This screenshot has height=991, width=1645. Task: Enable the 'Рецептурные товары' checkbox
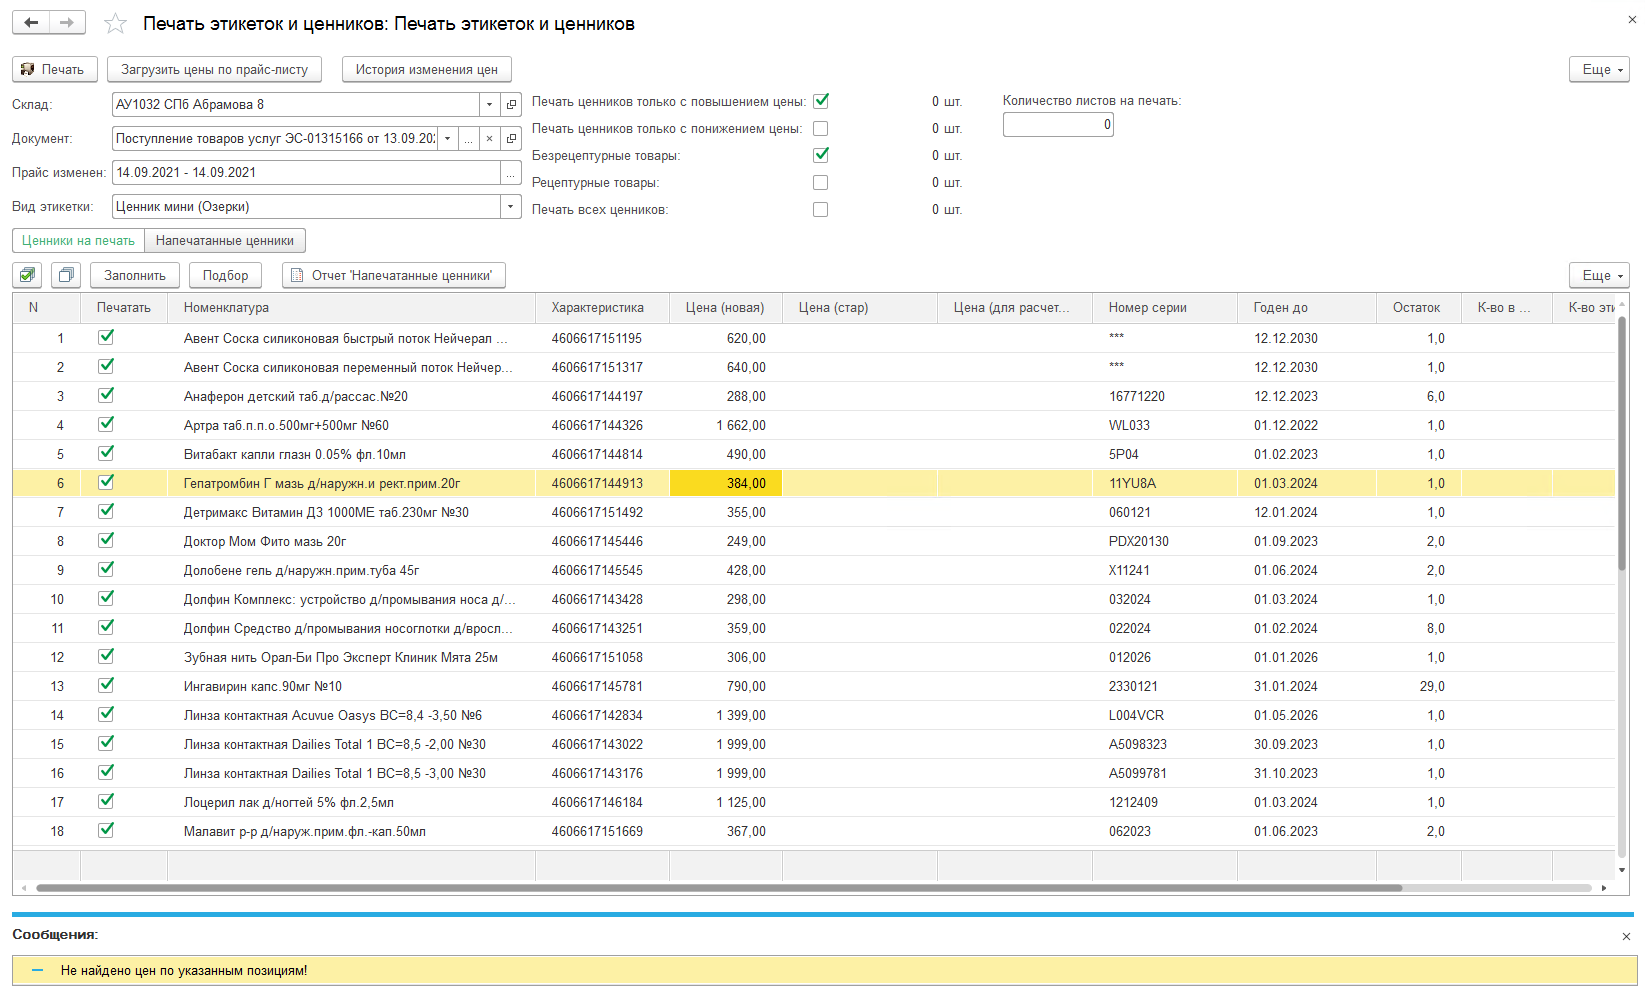(820, 183)
